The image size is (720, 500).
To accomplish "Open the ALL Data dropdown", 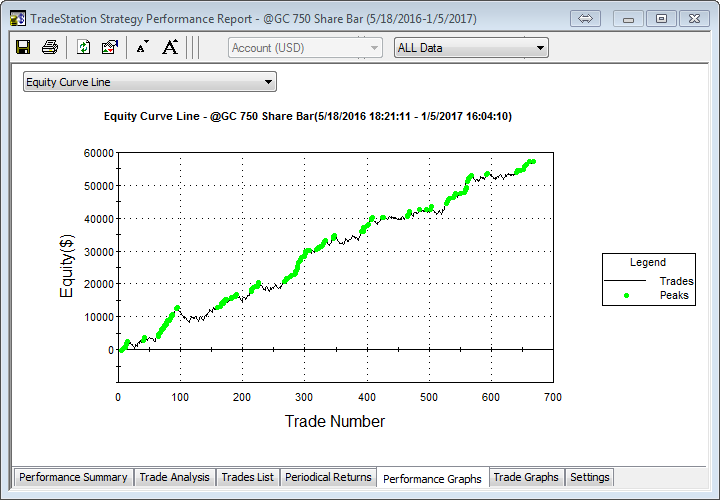I will (x=471, y=47).
